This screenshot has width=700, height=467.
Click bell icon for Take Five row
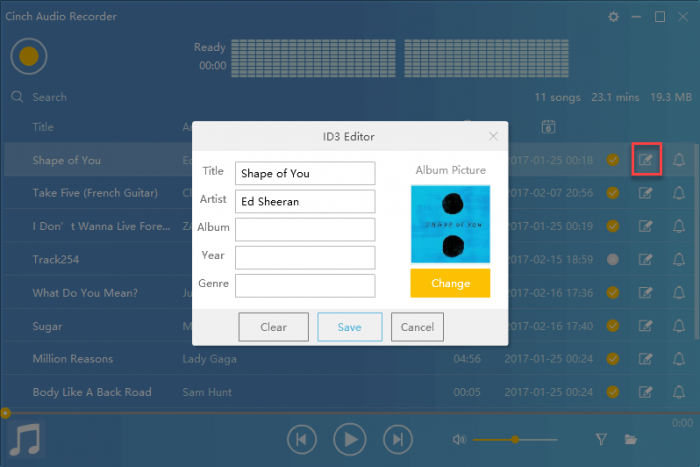coord(679,193)
